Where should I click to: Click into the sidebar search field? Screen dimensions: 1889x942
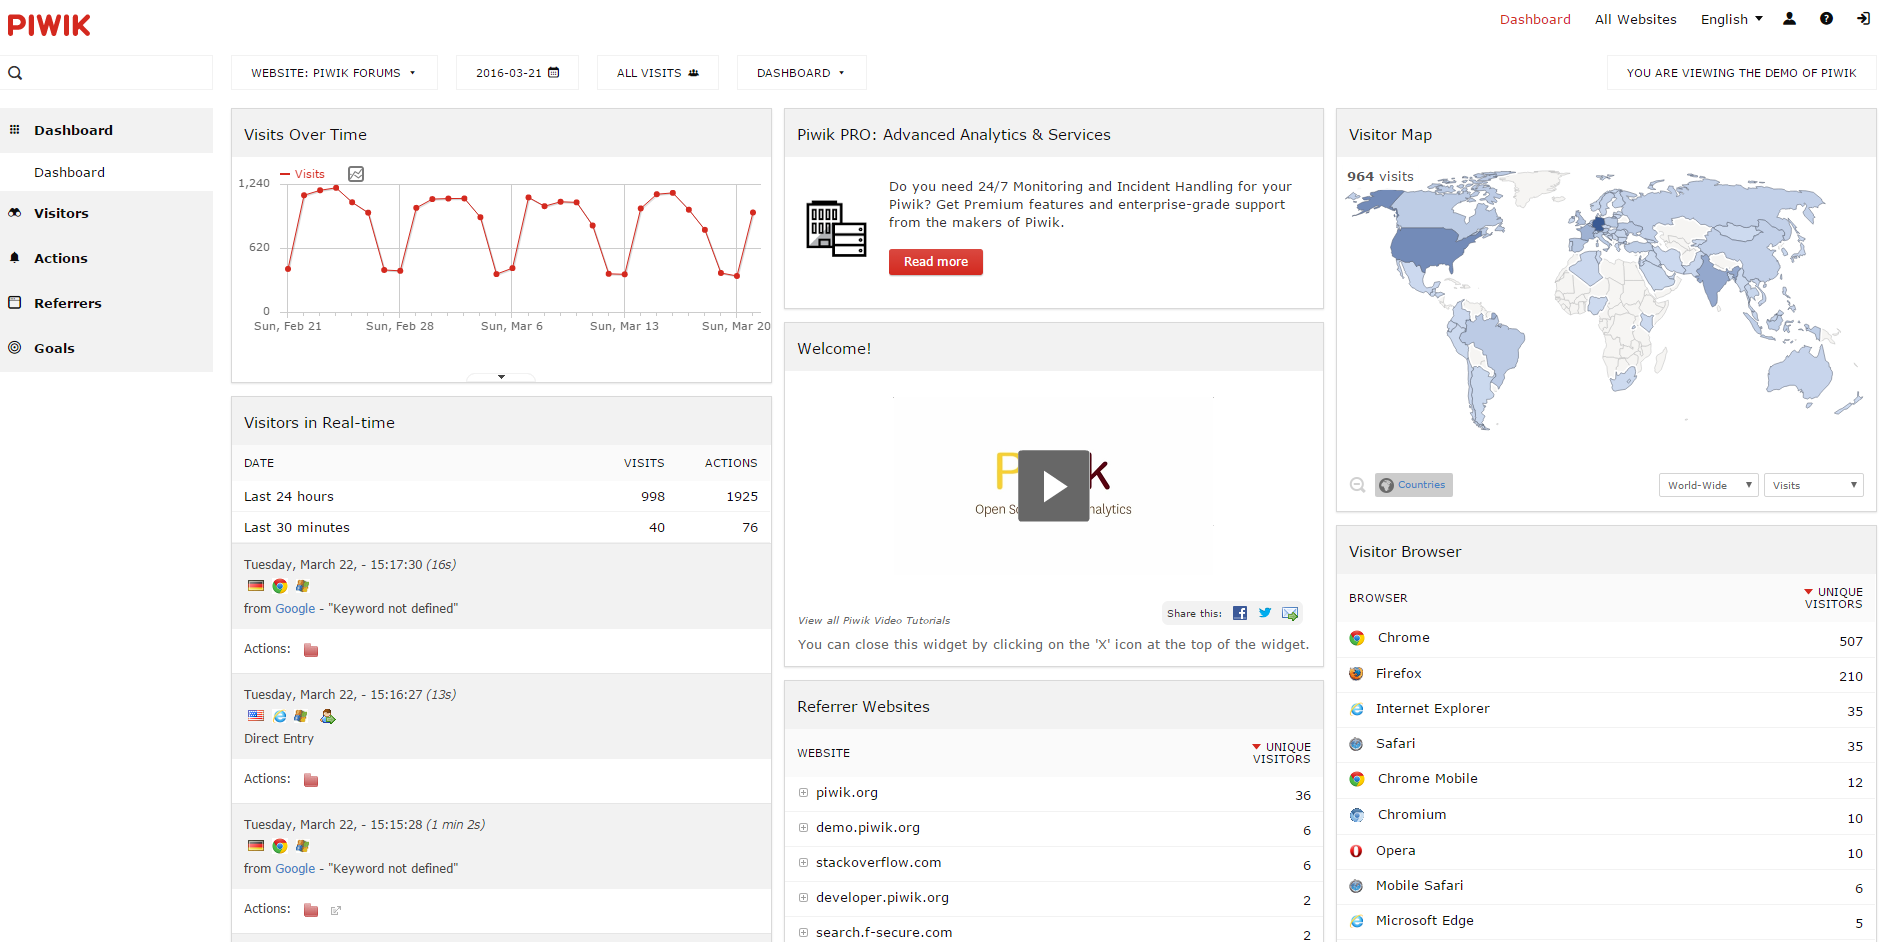(106, 73)
